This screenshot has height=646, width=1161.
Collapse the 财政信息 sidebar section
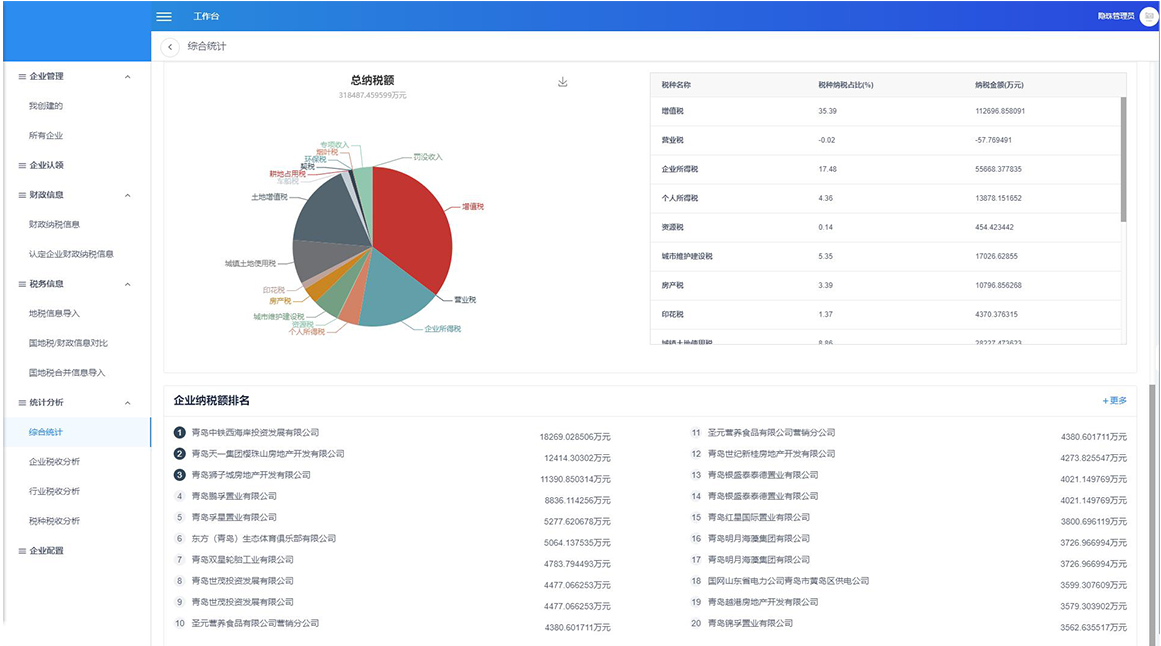[x=127, y=195]
